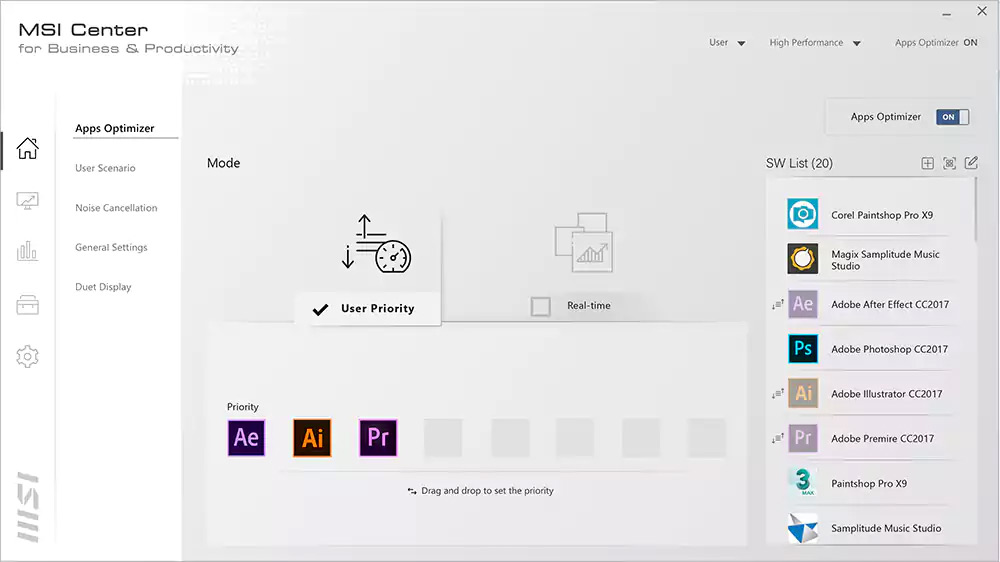This screenshot has width=1000, height=562.
Task: Open the gear settings sidebar icon
Action: point(28,356)
